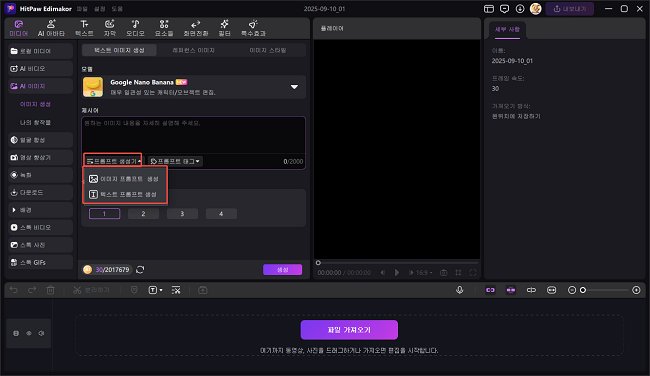Expand the Background (배경) sidebar section

coord(40,210)
